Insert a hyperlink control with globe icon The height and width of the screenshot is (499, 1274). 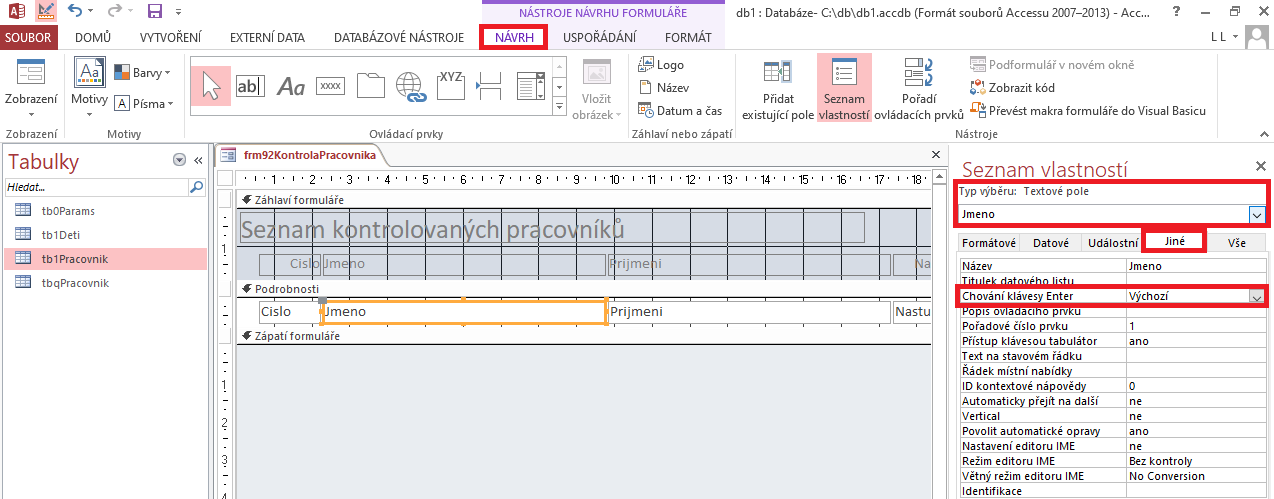(411, 86)
